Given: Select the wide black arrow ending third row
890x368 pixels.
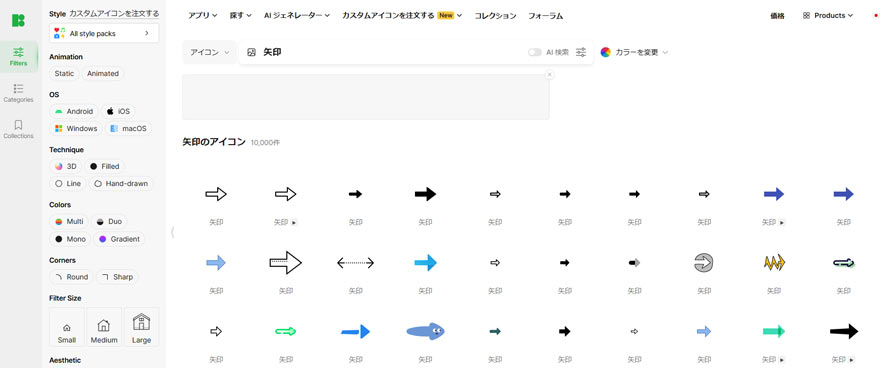Looking at the screenshot, I should [844, 331].
